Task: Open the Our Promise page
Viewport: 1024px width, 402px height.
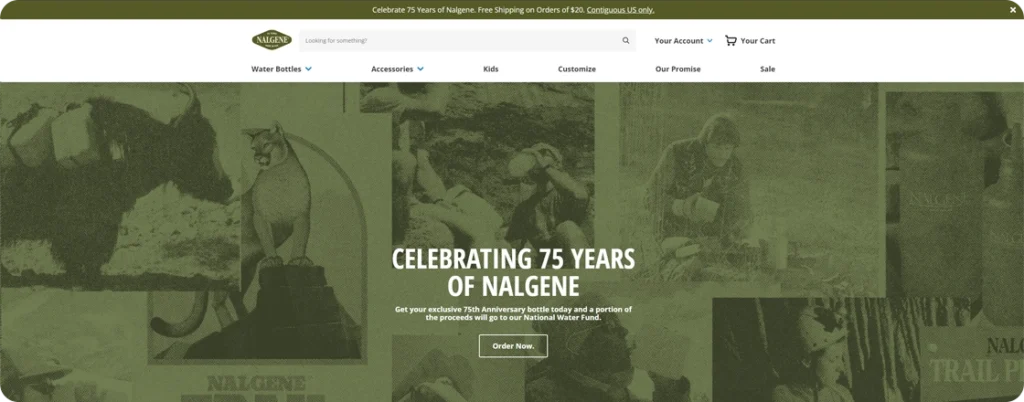Action: (678, 69)
